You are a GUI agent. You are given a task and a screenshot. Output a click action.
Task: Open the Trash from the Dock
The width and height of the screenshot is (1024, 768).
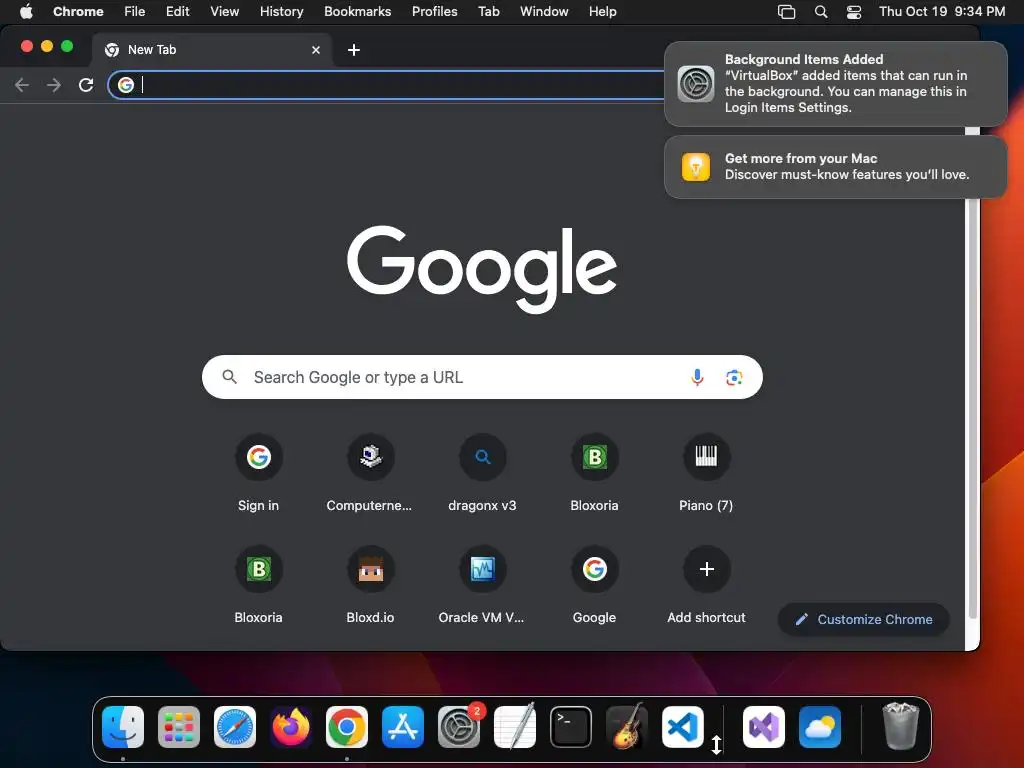(x=901, y=727)
